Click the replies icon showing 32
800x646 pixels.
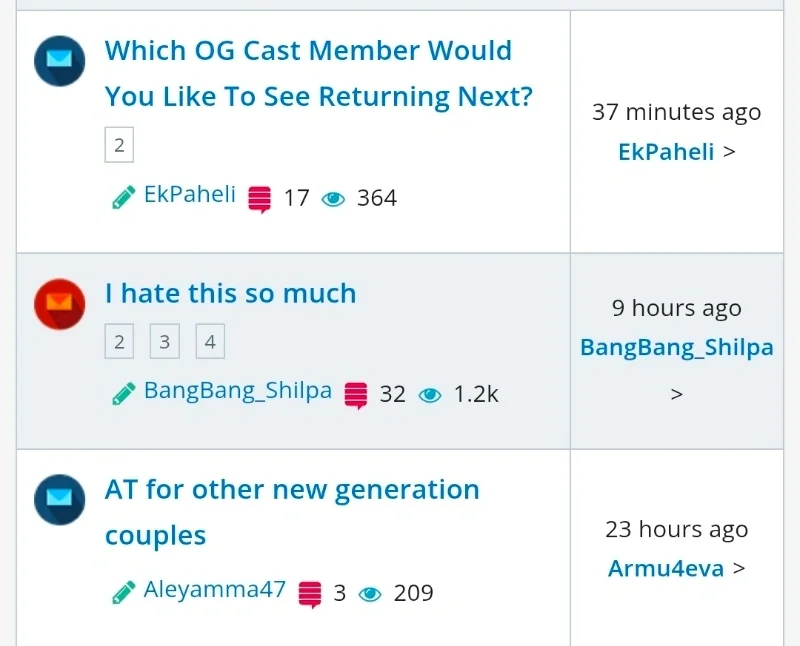tap(356, 395)
